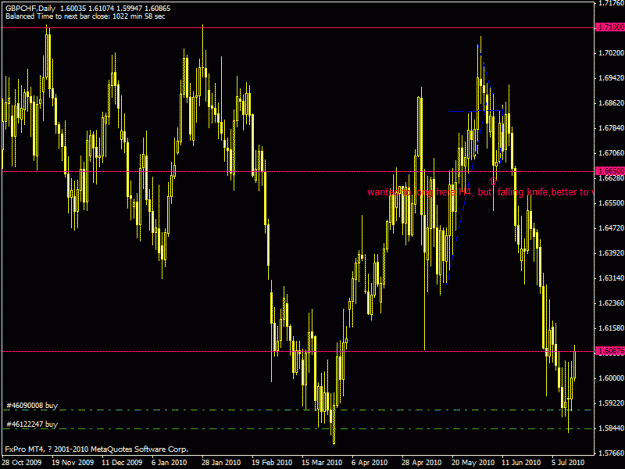Click the 1.60000 price scale value
The image size is (625, 469).
(x=611, y=378)
